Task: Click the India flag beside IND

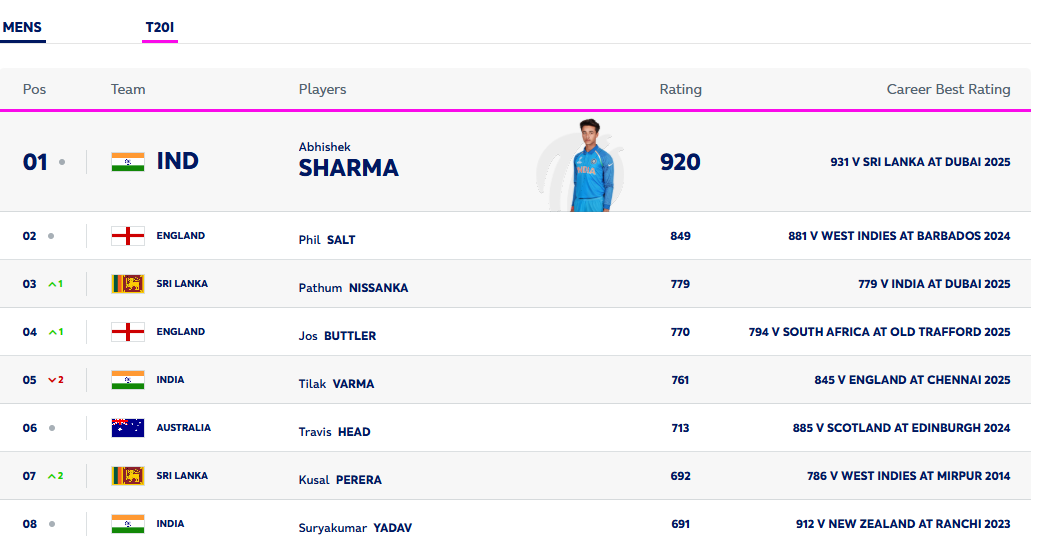Action: pyautogui.click(x=128, y=162)
